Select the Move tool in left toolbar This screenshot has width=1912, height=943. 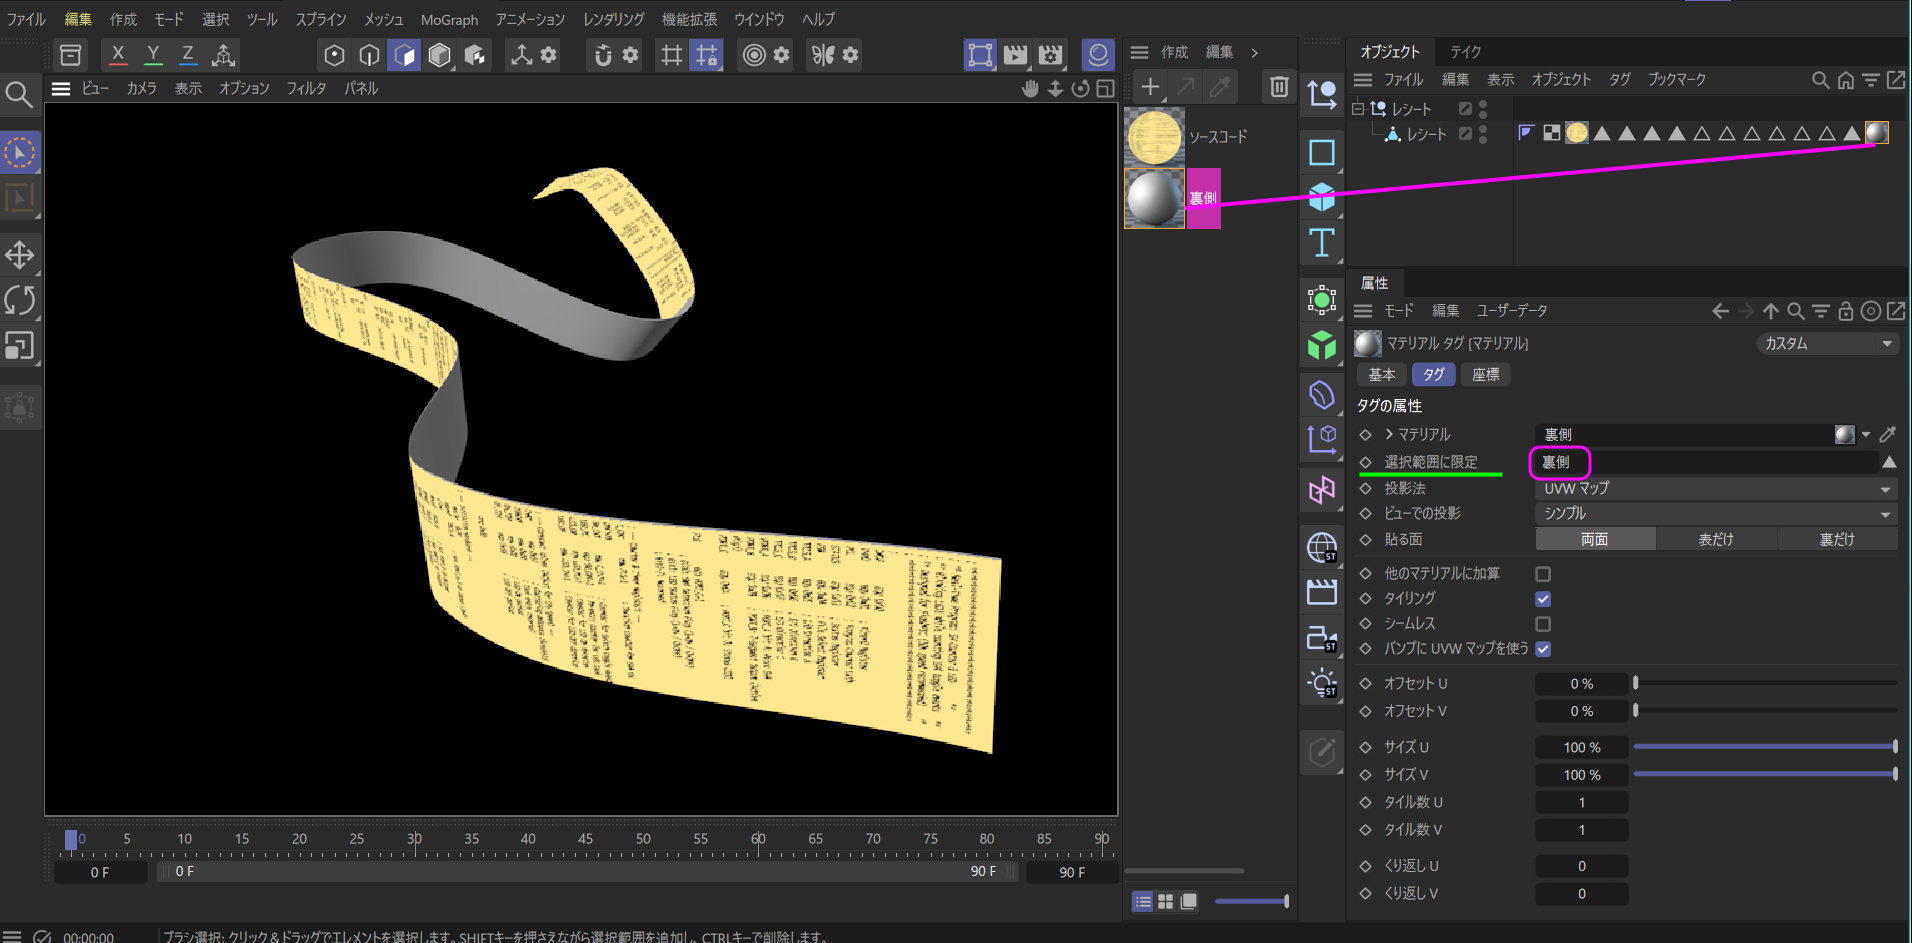(x=20, y=255)
